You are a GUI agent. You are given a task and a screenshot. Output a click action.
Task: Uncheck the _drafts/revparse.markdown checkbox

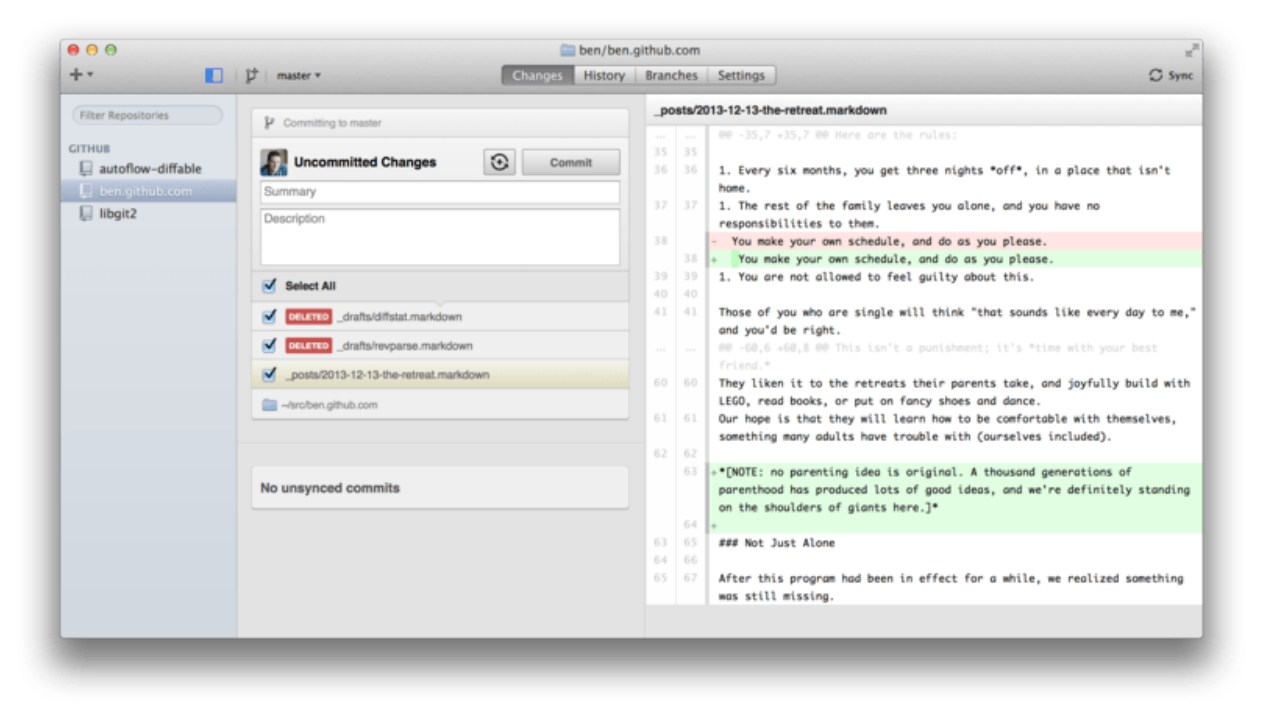268,345
